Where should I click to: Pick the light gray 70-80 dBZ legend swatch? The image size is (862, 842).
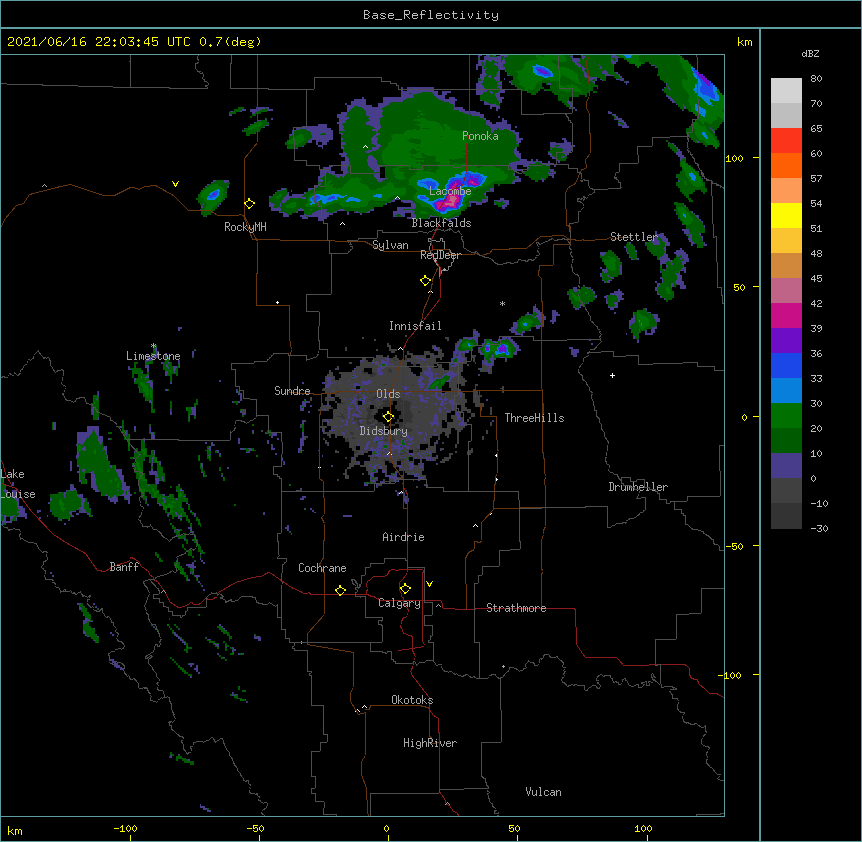[786, 90]
